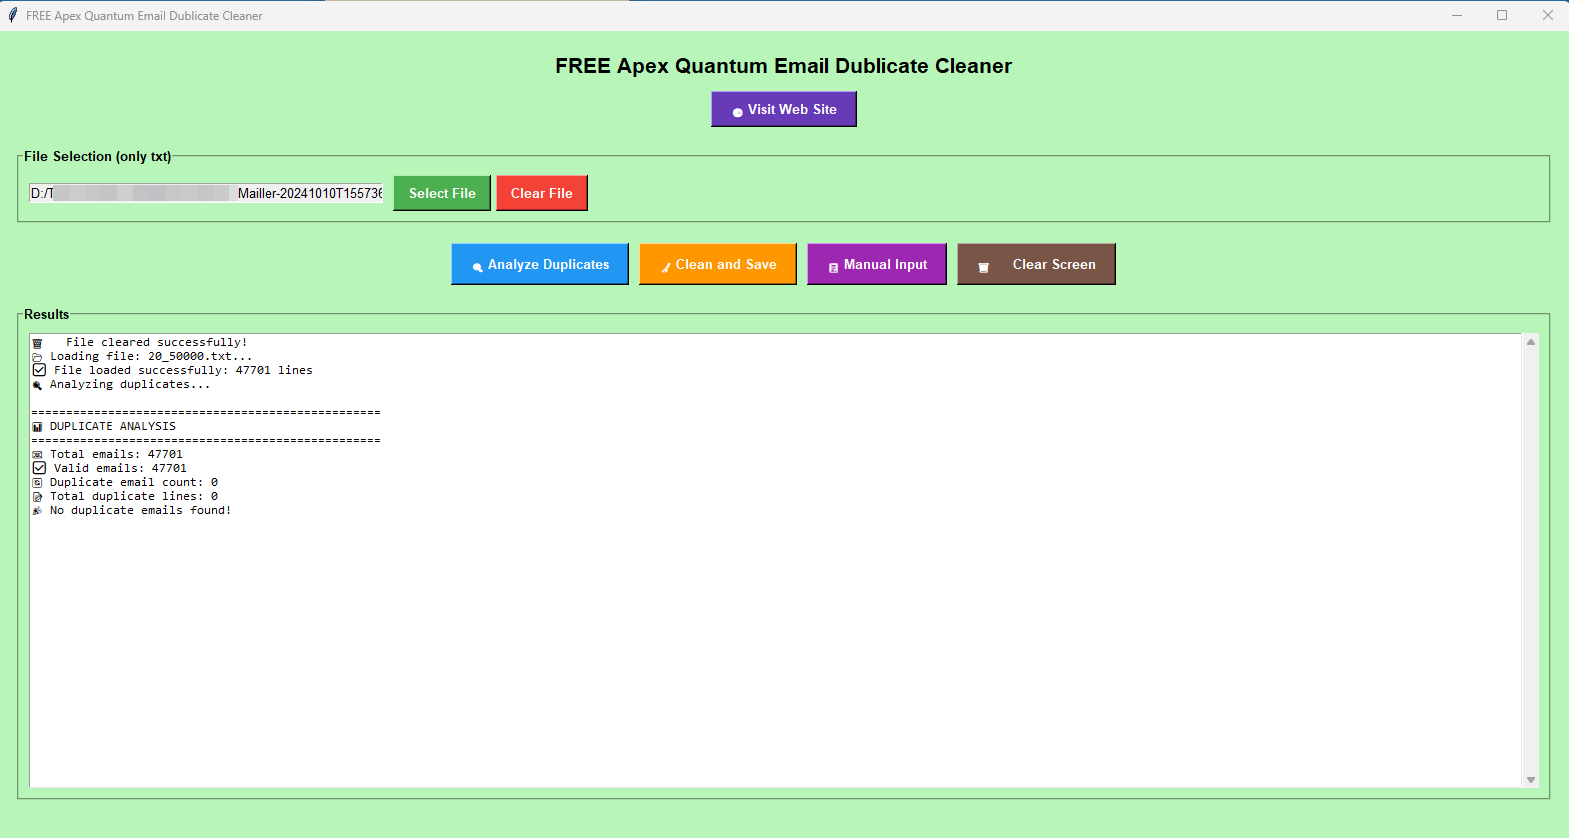Viewport: 1569px width, 838px height.
Task: Click the Duplicate email count line
Action: pos(133,482)
